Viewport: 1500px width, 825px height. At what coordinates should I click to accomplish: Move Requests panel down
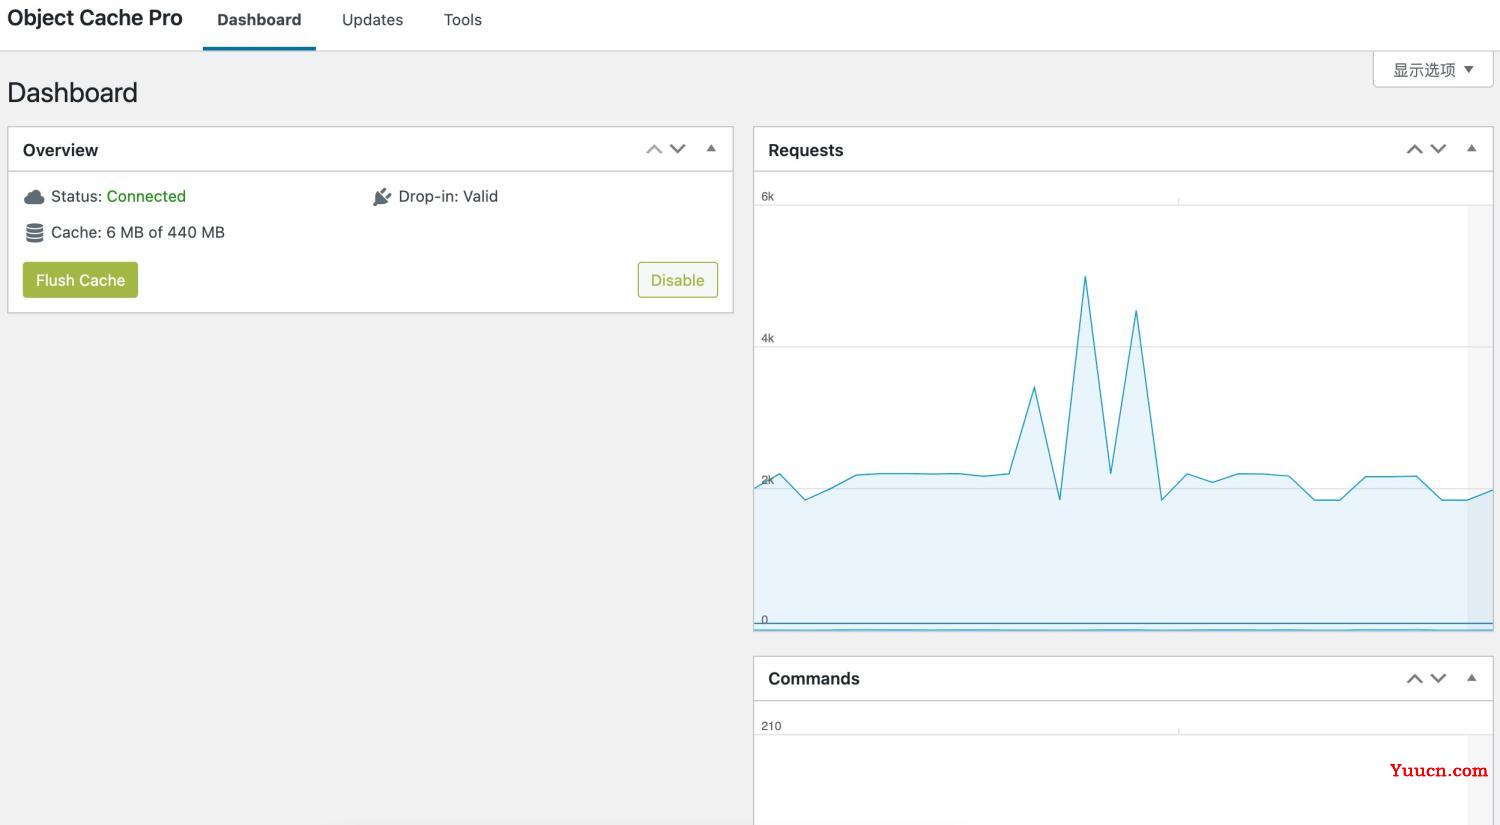(x=1438, y=149)
